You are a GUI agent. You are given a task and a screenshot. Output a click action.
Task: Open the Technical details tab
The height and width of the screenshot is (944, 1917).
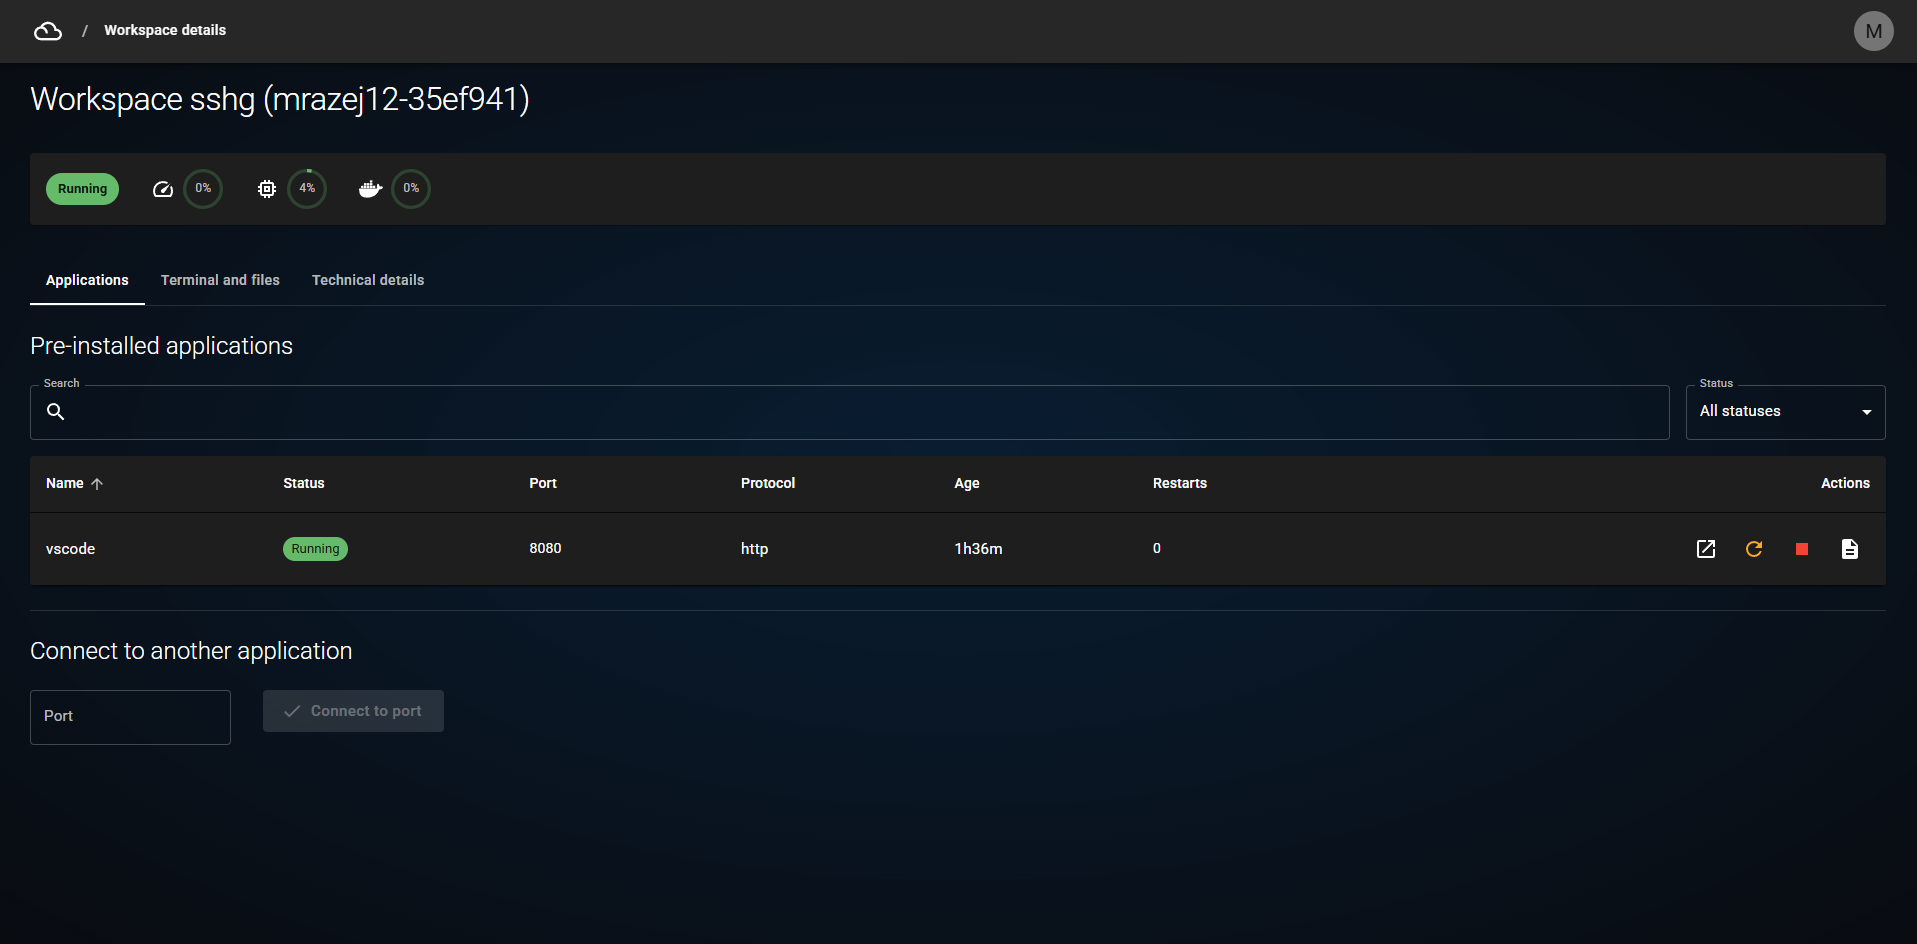click(x=368, y=280)
